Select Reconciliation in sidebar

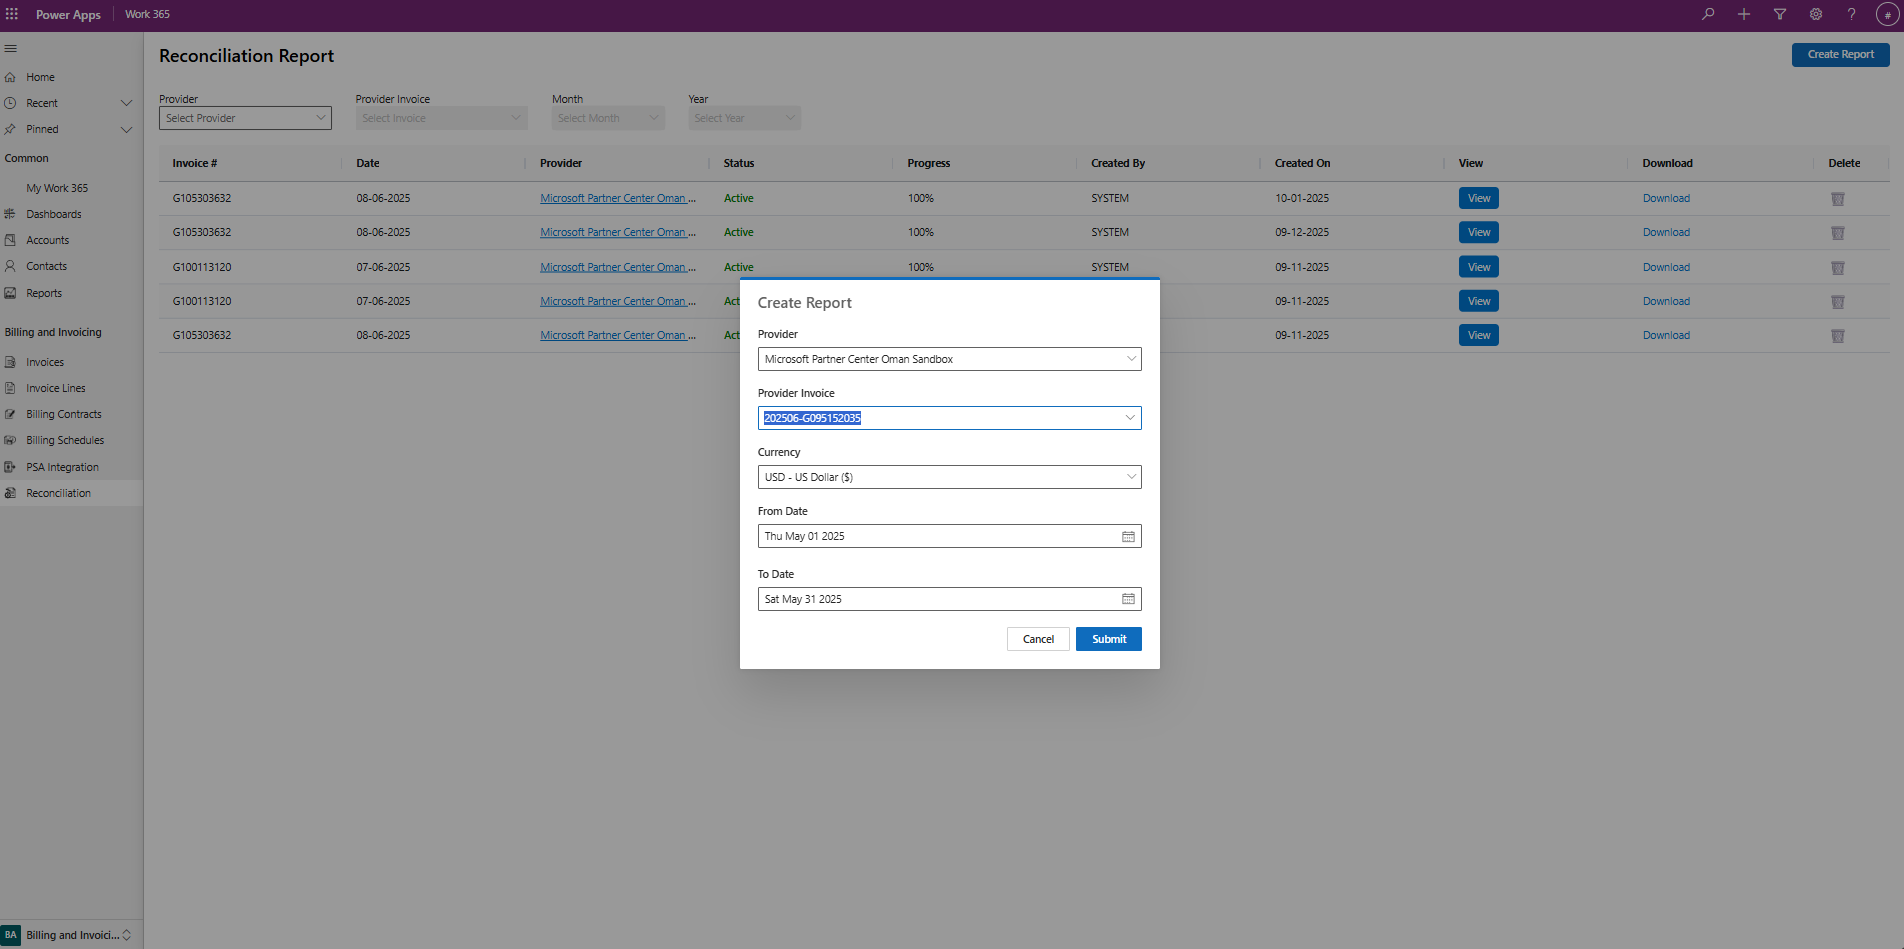(71, 493)
